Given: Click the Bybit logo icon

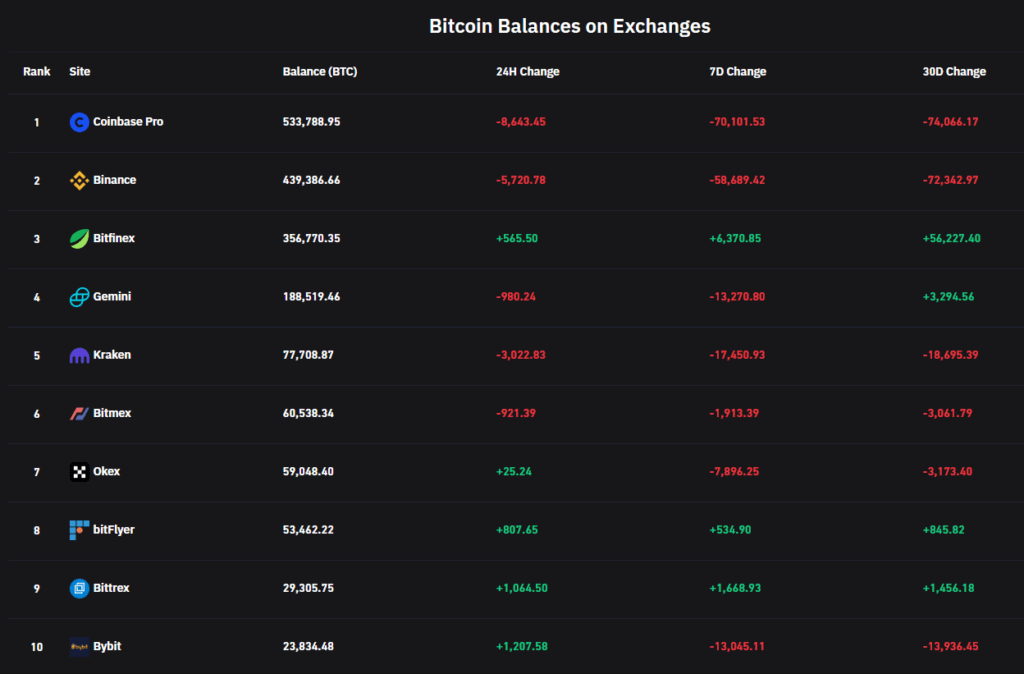Looking at the screenshot, I should [79, 646].
